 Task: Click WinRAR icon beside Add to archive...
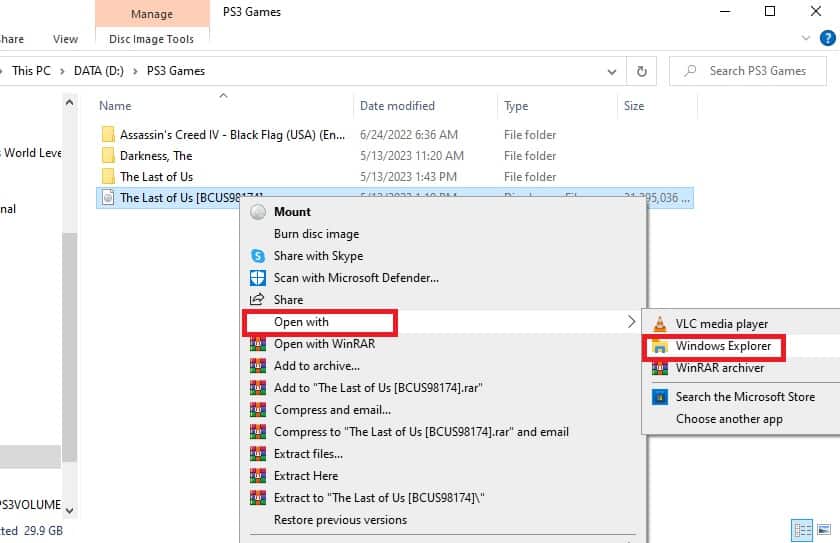pos(258,366)
